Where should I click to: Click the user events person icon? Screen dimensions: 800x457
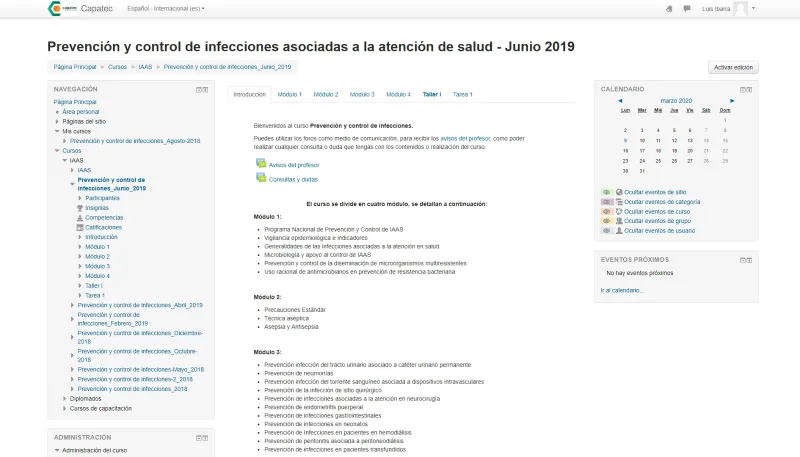(x=619, y=231)
